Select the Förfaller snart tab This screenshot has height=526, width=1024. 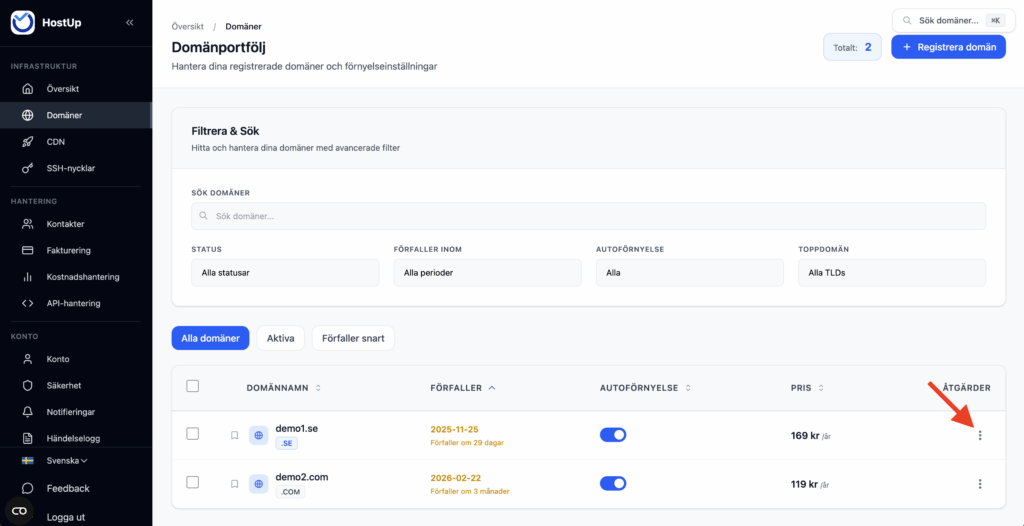click(x=353, y=338)
